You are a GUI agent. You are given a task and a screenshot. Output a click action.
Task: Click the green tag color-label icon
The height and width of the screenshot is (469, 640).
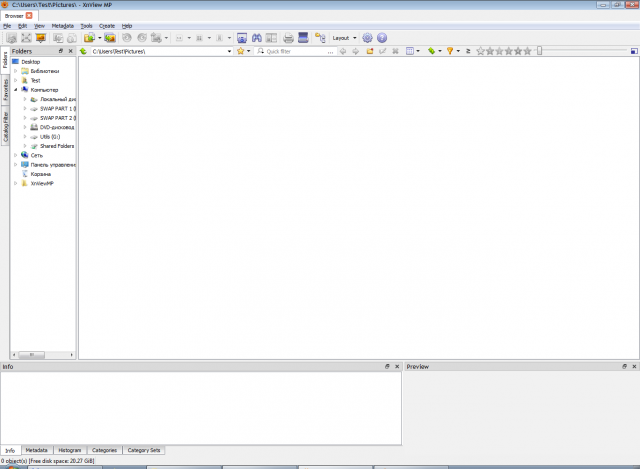pyautogui.click(x=431, y=51)
